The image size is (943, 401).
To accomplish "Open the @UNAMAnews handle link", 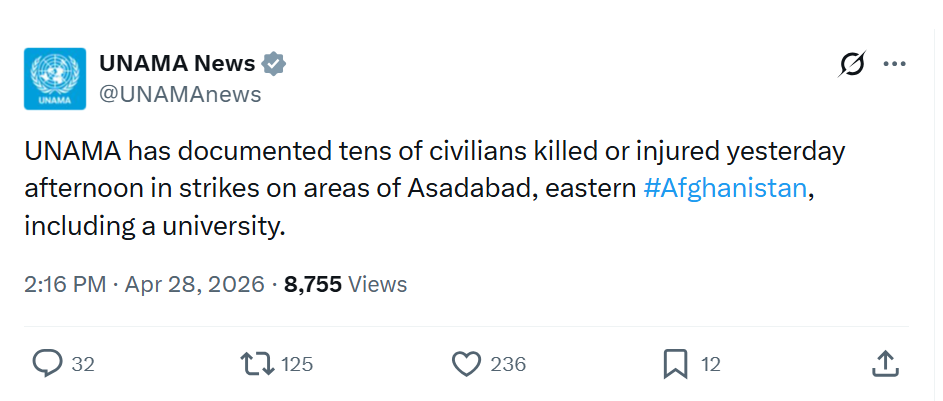I will tap(180, 94).
